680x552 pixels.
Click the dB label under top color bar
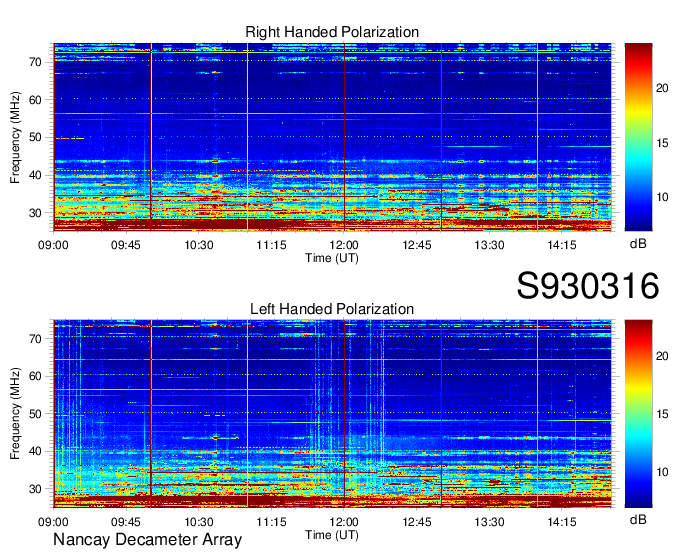[x=638, y=244]
